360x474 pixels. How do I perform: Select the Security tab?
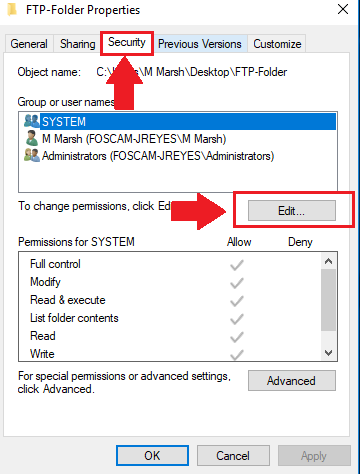127,43
